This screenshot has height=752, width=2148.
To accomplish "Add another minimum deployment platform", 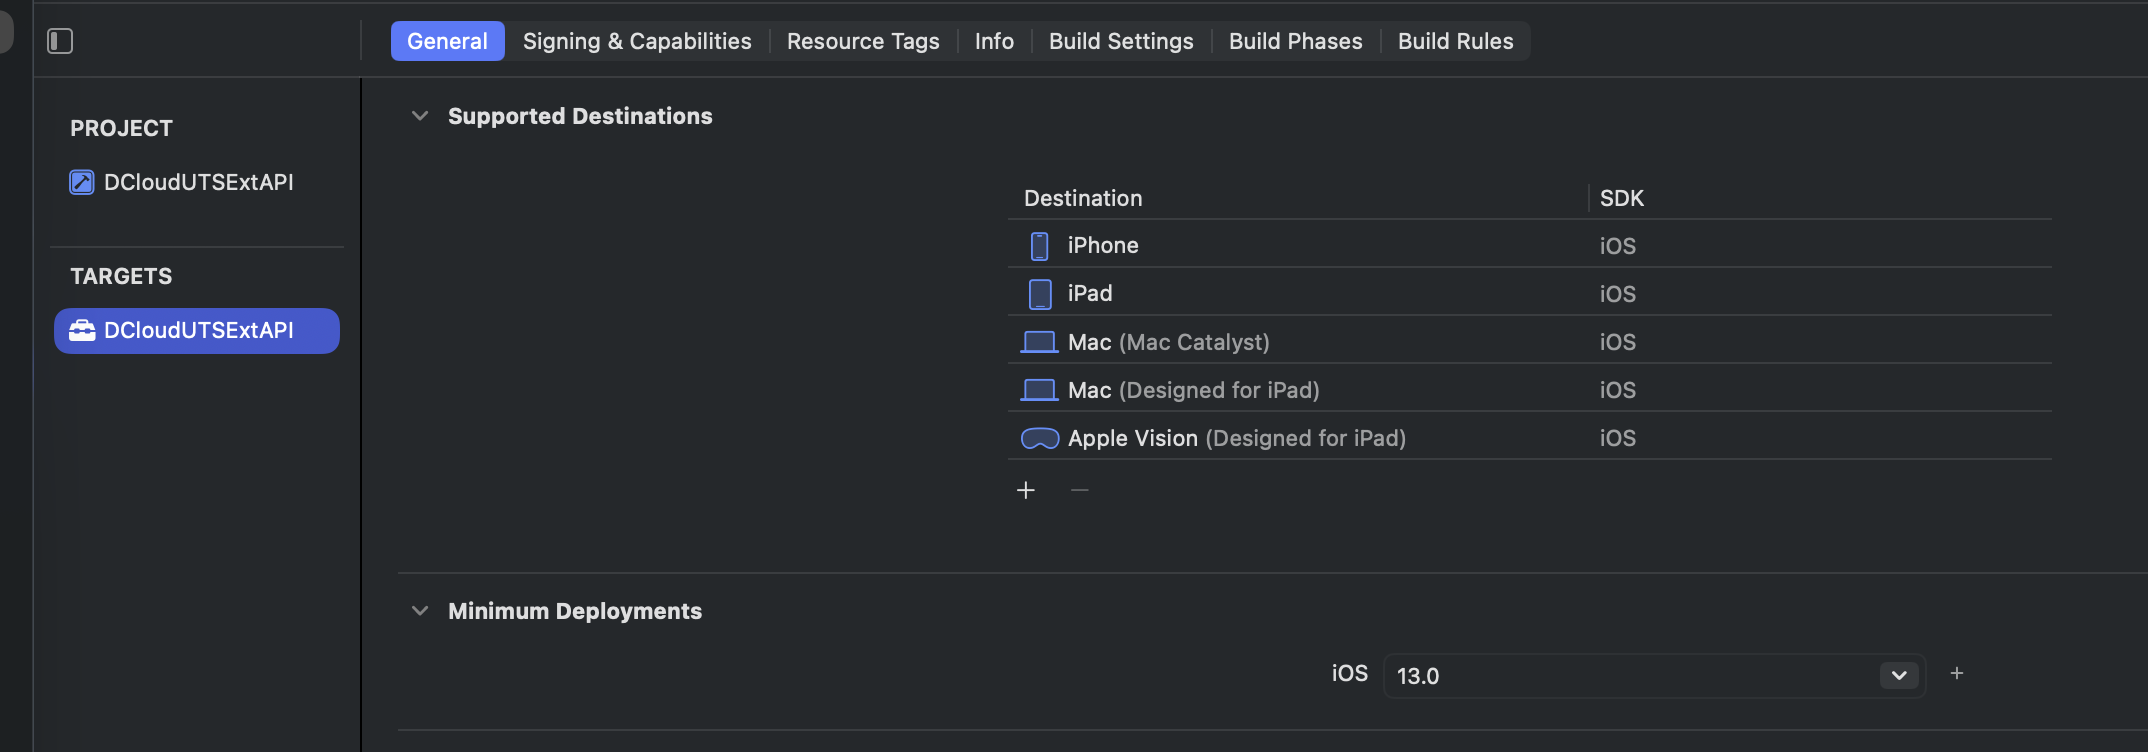I will click(x=1957, y=674).
